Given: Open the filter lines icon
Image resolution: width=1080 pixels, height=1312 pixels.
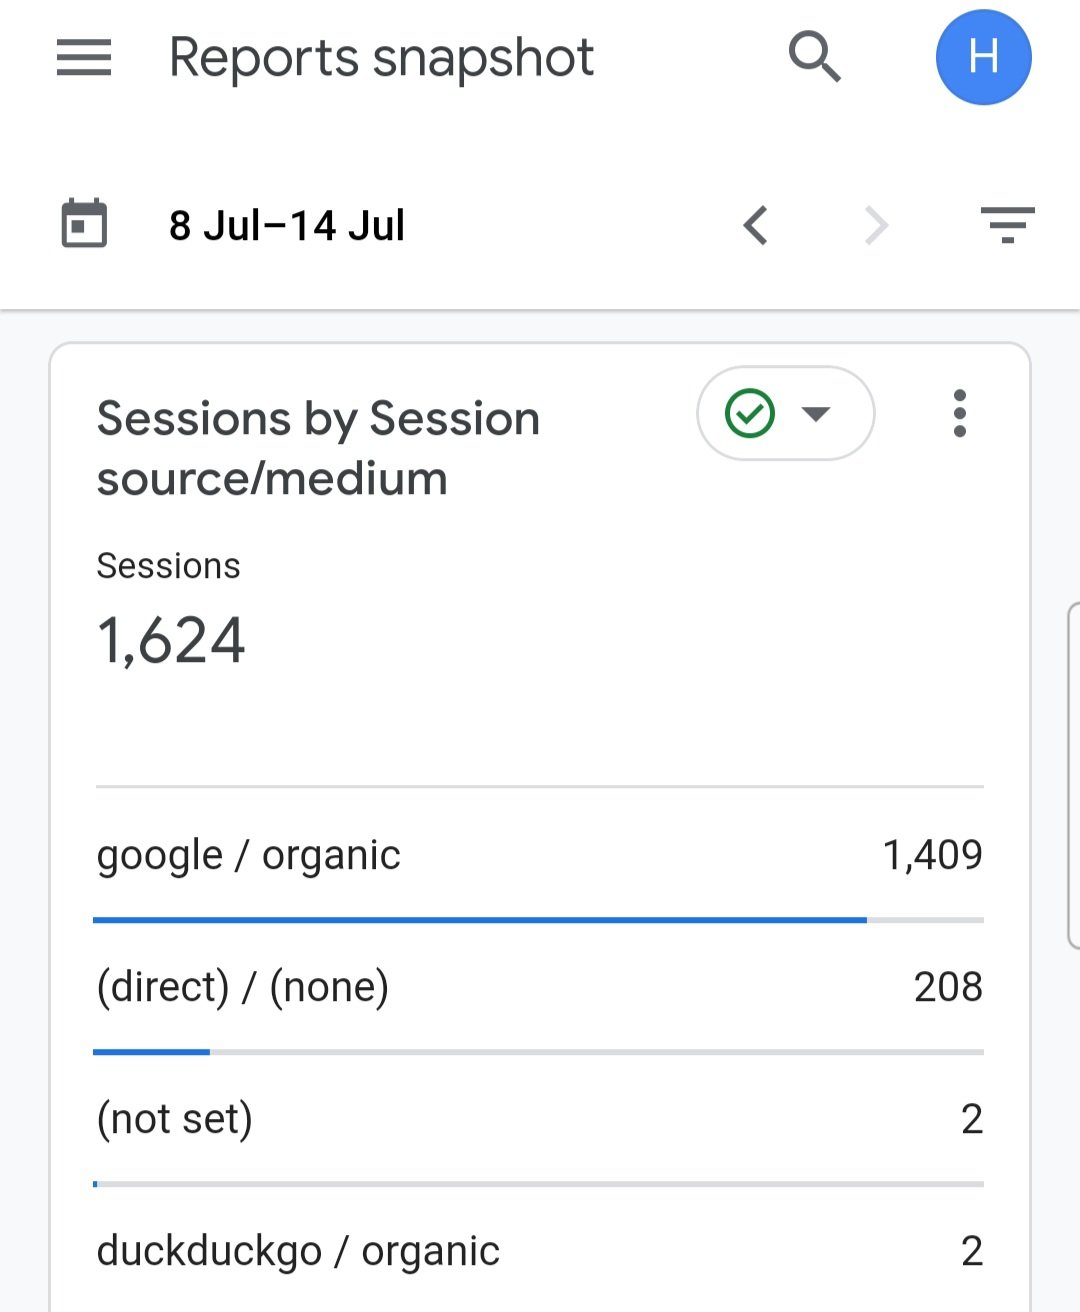Looking at the screenshot, I should 1007,225.
